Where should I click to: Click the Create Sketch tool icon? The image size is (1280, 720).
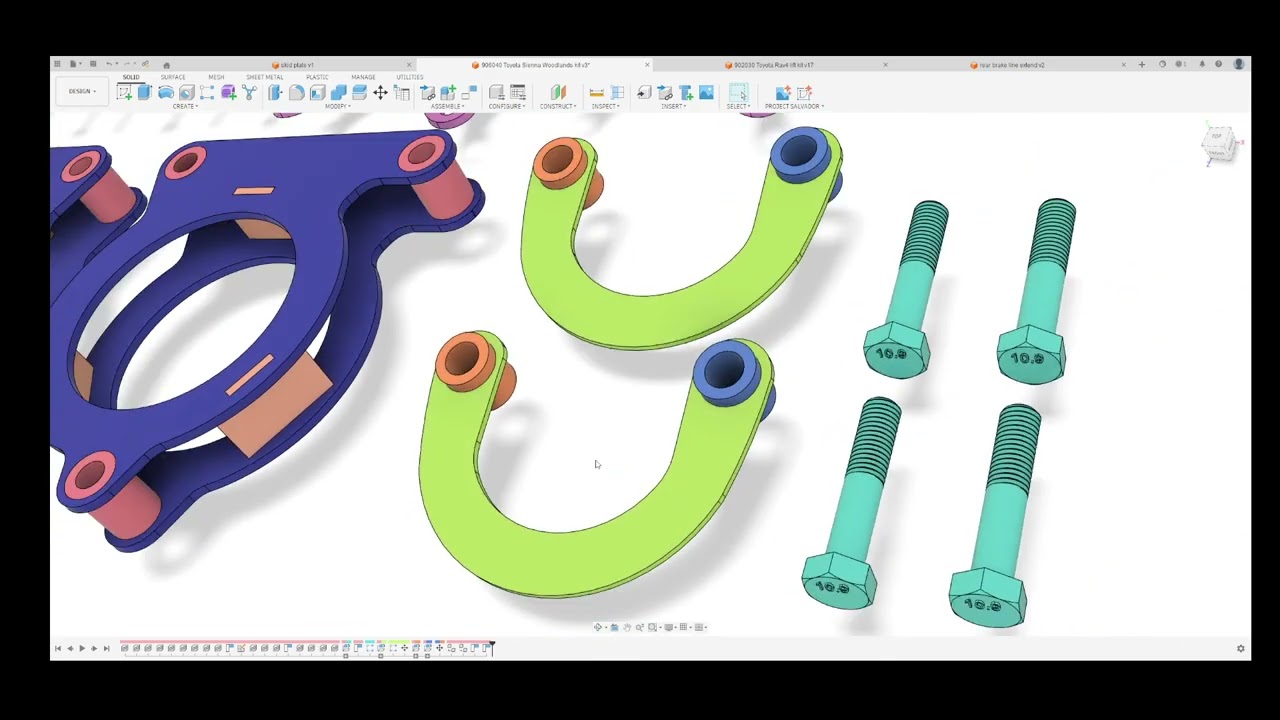(x=124, y=92)
